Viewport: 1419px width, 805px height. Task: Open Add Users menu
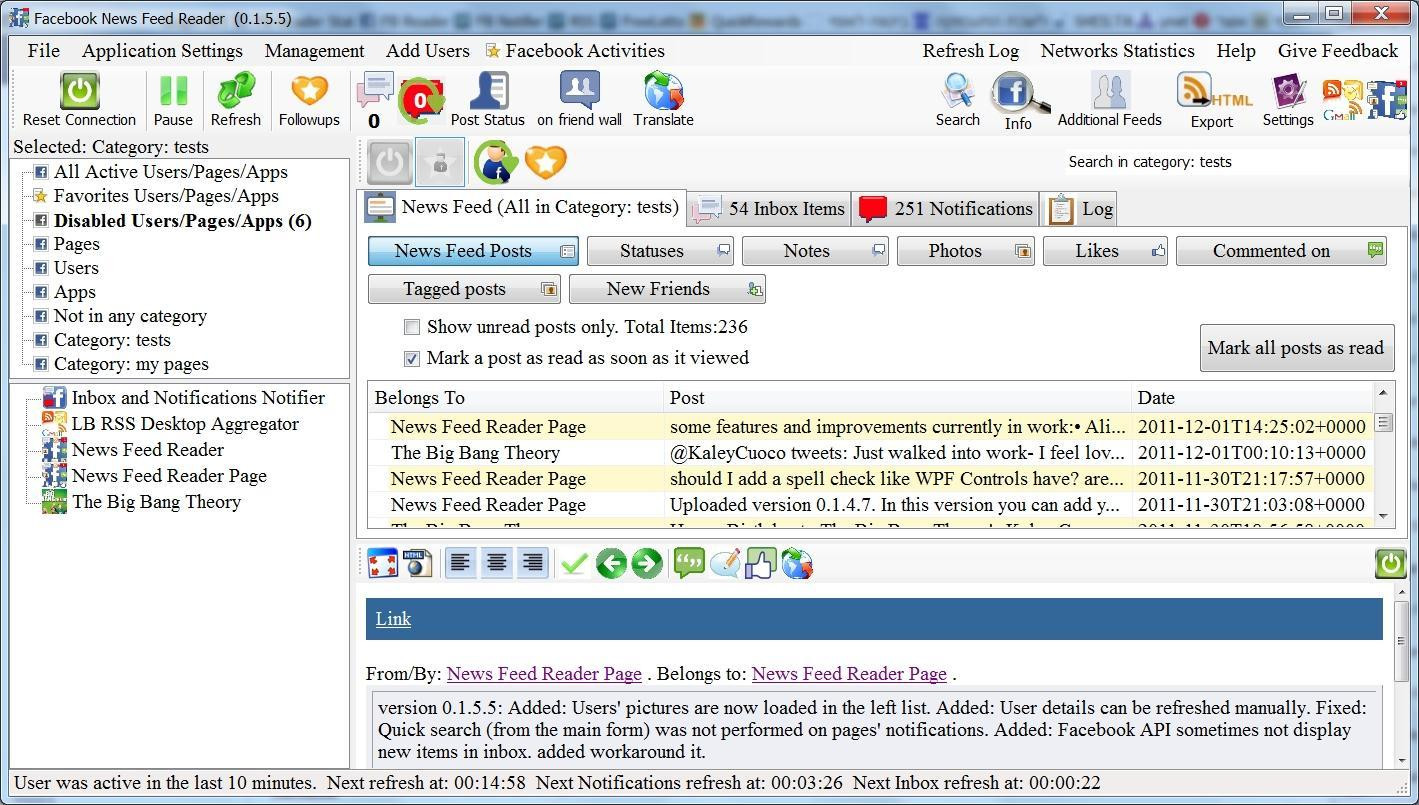click(428, 50)
